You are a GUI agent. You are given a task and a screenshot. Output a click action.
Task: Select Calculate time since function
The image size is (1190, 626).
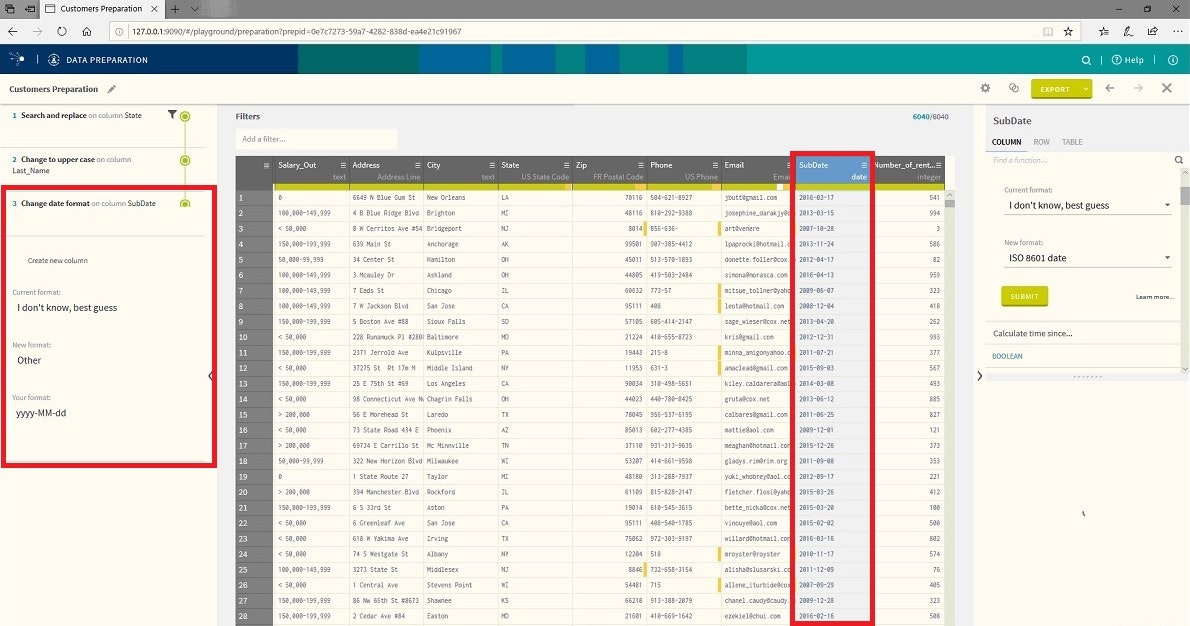pyautogui.click(x=1032, y=333)
